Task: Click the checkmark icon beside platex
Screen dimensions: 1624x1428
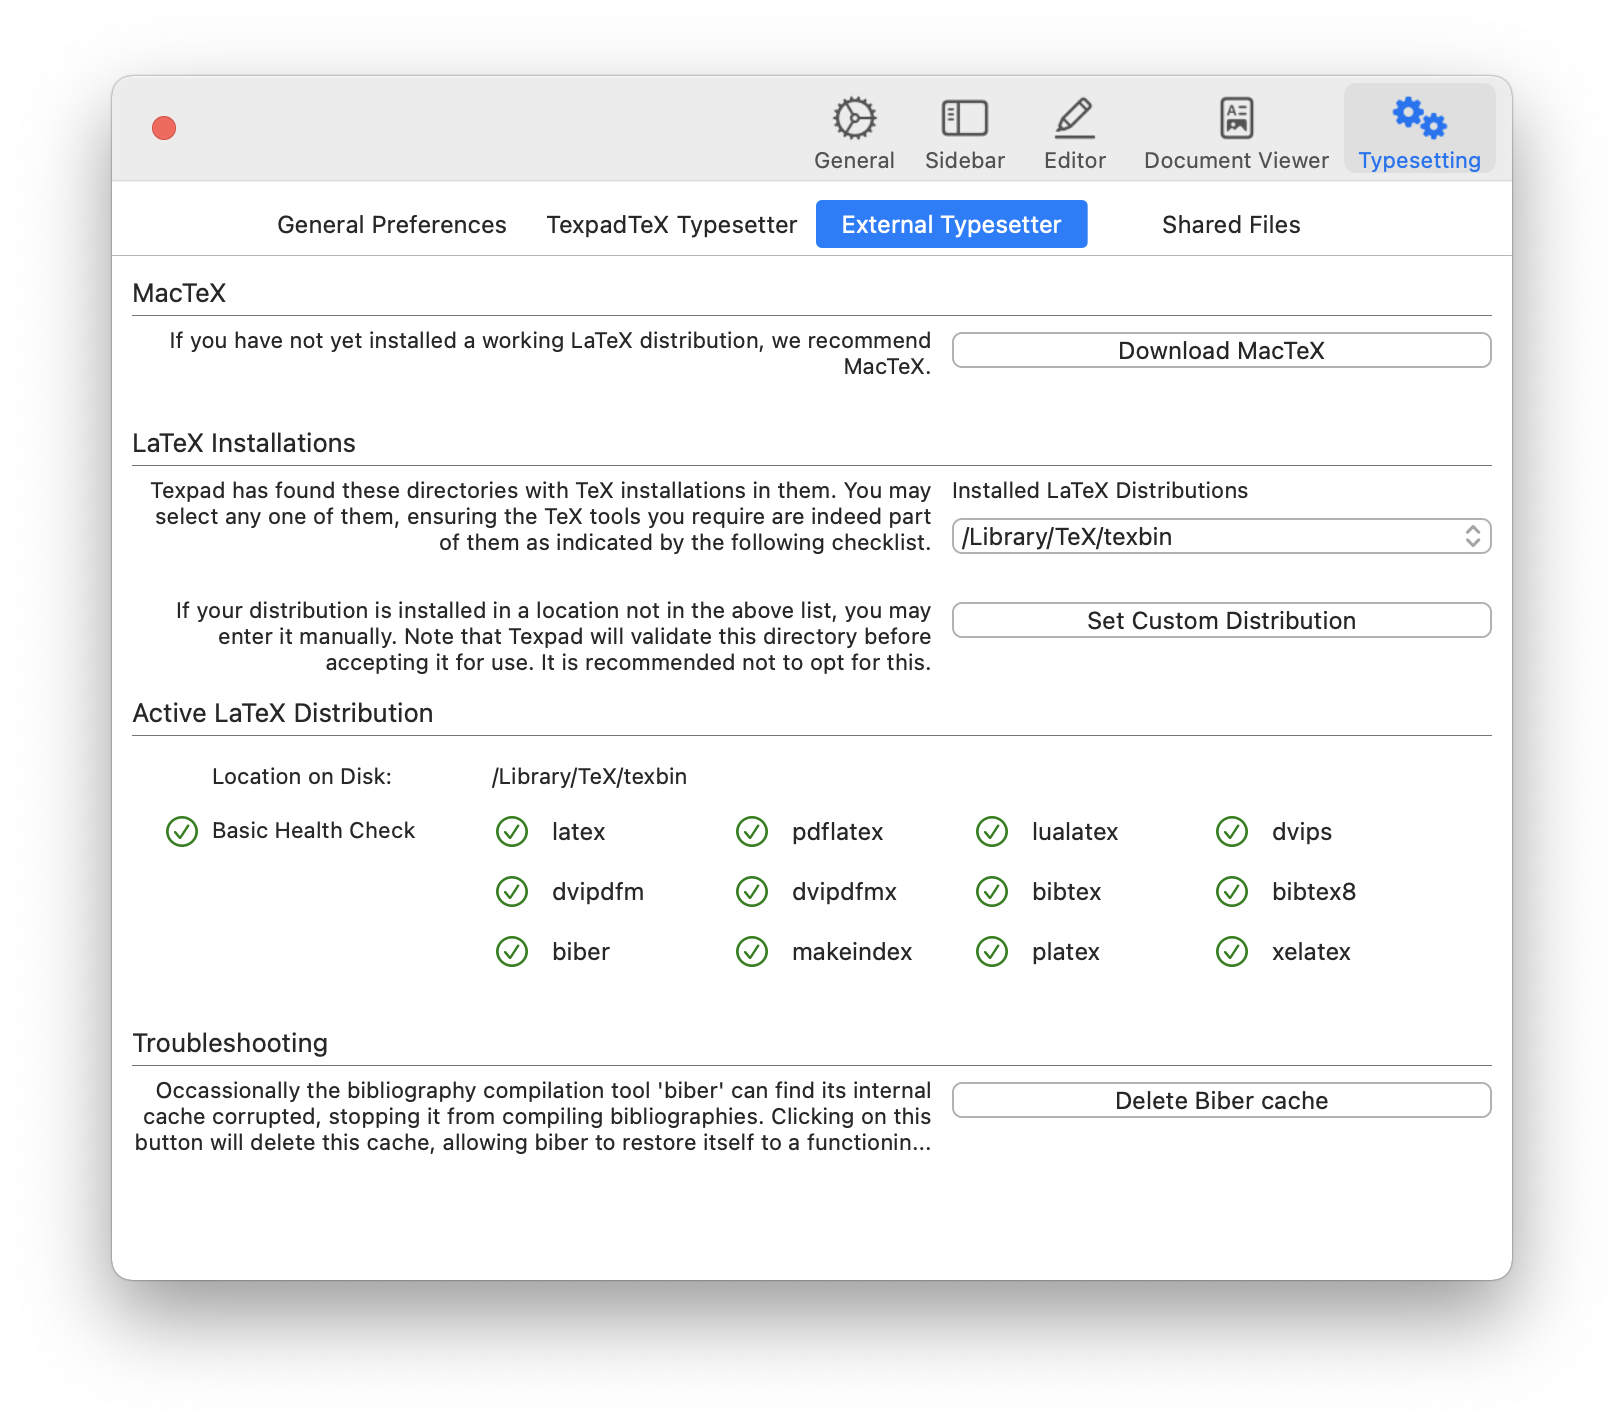Action: [x=992, y=951]
